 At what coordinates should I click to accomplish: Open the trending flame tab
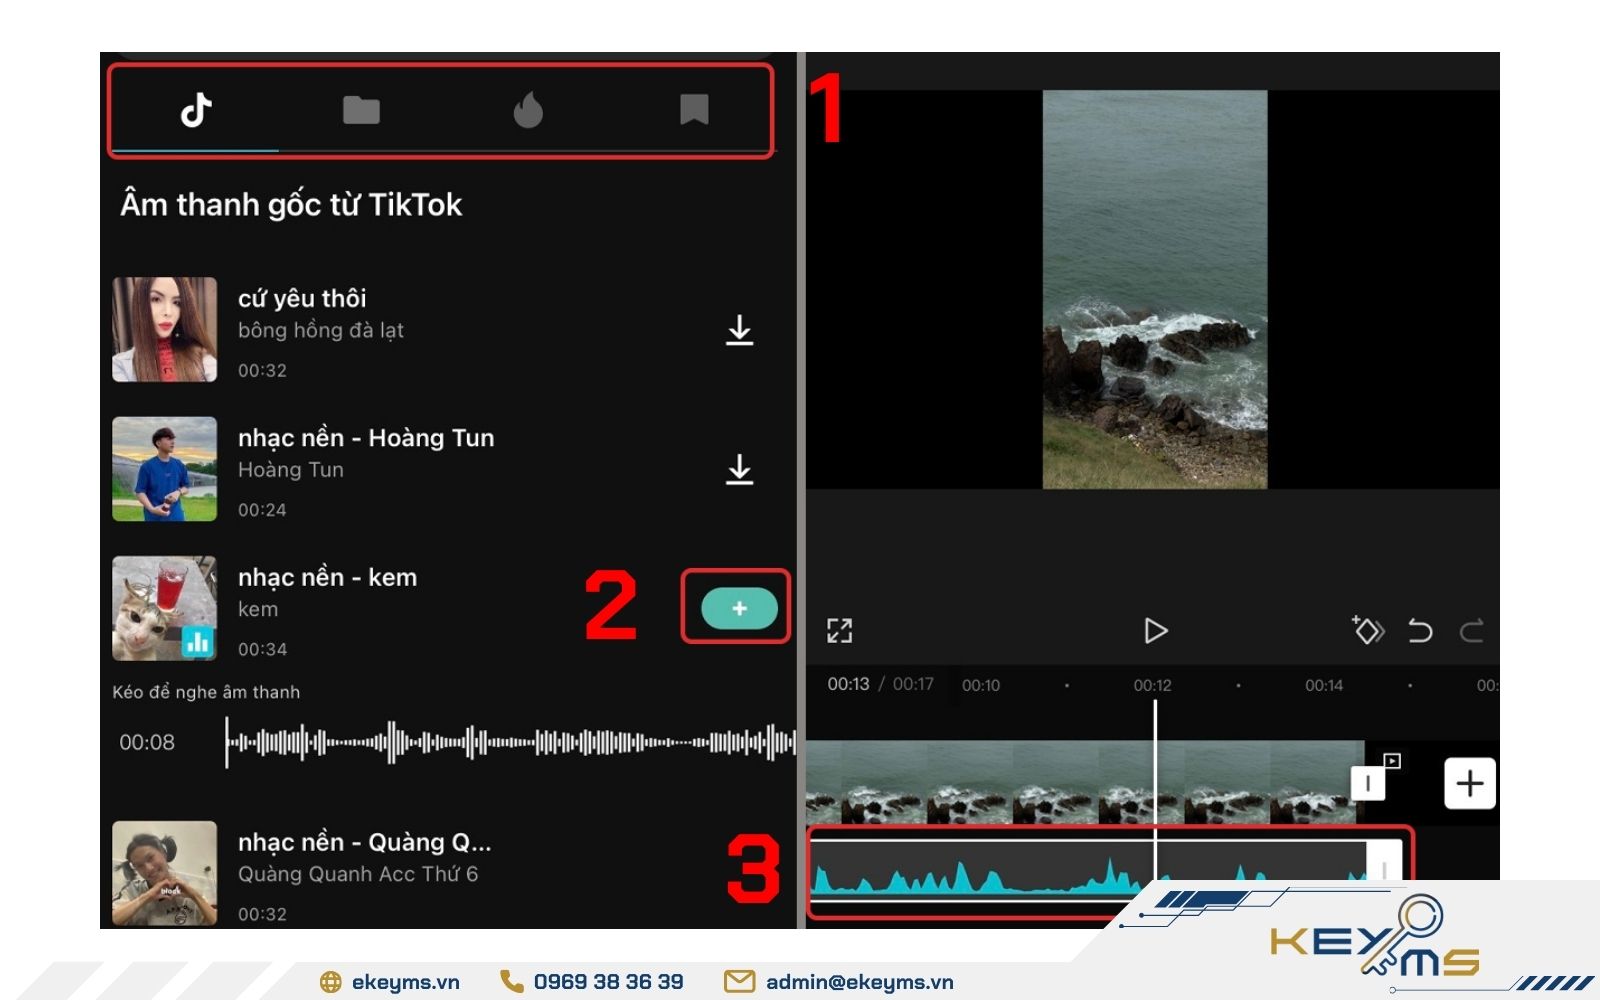pyautogui.click(x=528, y=110)
